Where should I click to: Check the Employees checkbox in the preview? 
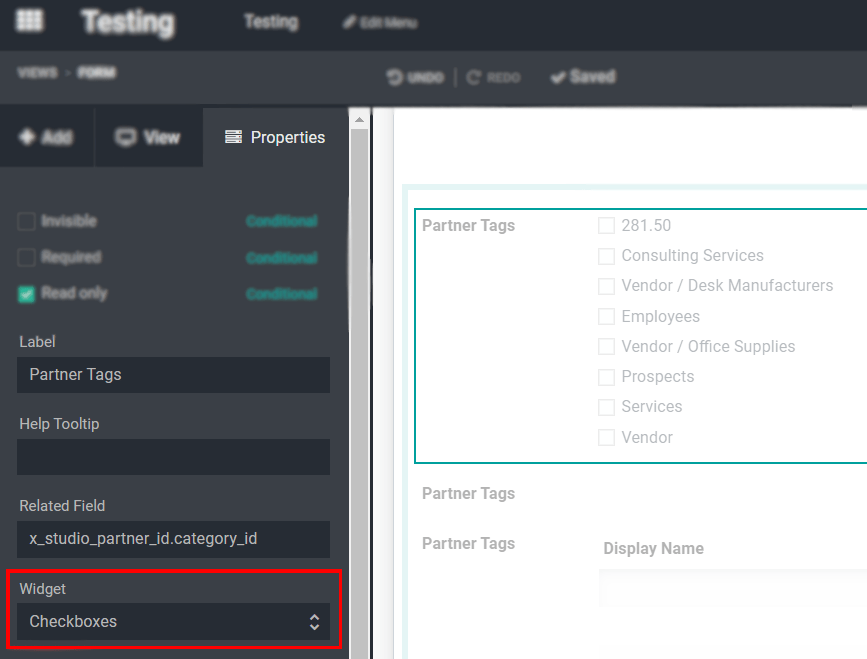(x=606, y=316)
